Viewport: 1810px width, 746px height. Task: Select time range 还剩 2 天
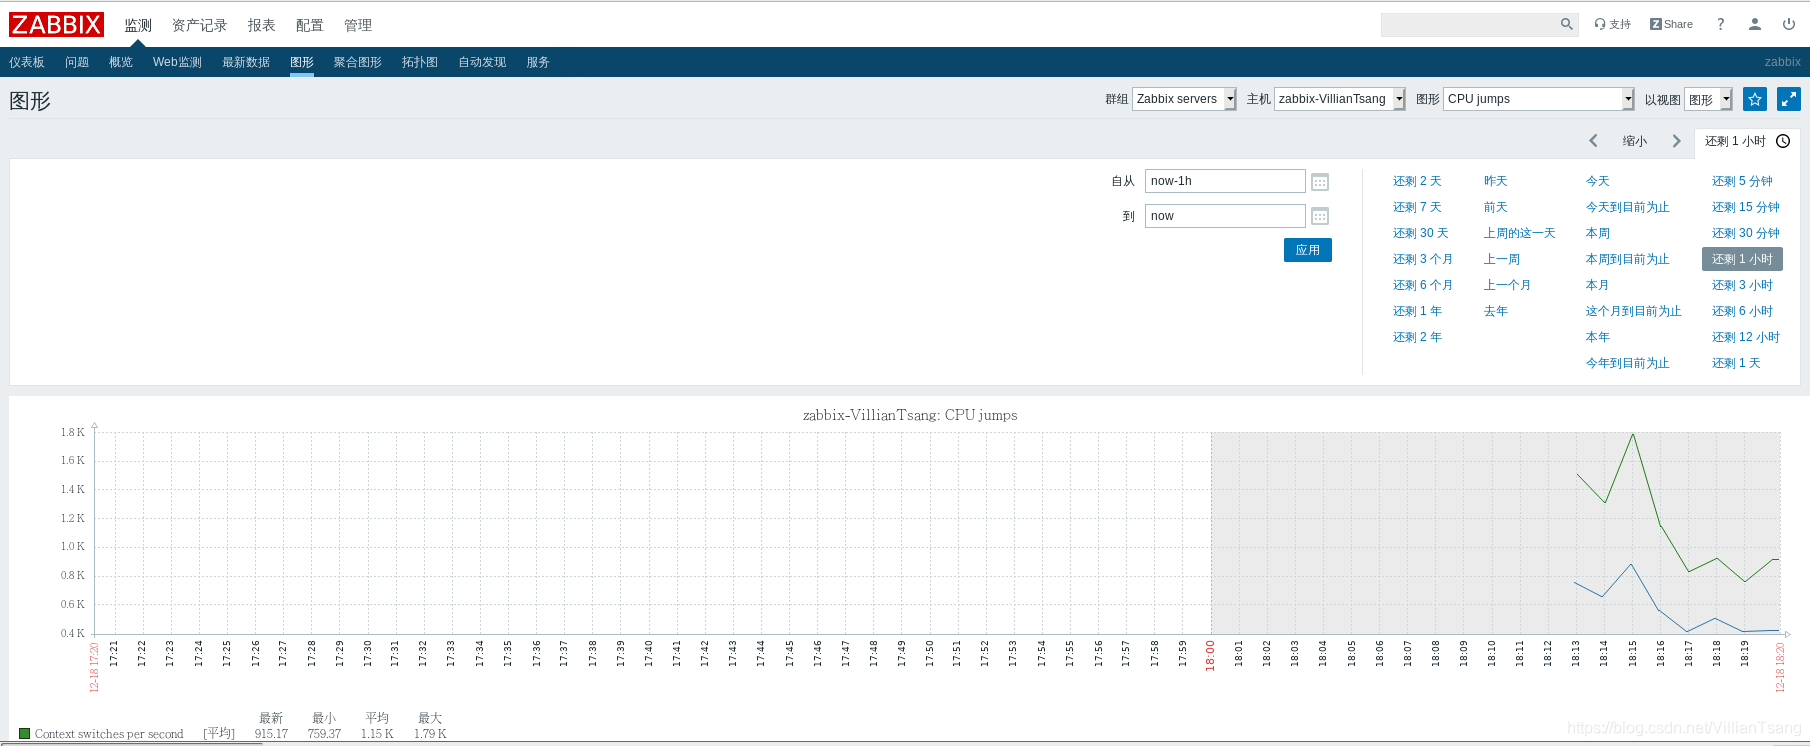[x=1417, y=181]
